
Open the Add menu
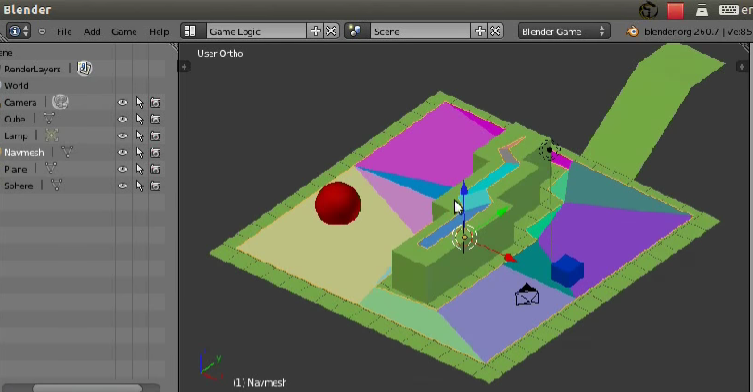(92, 32)
